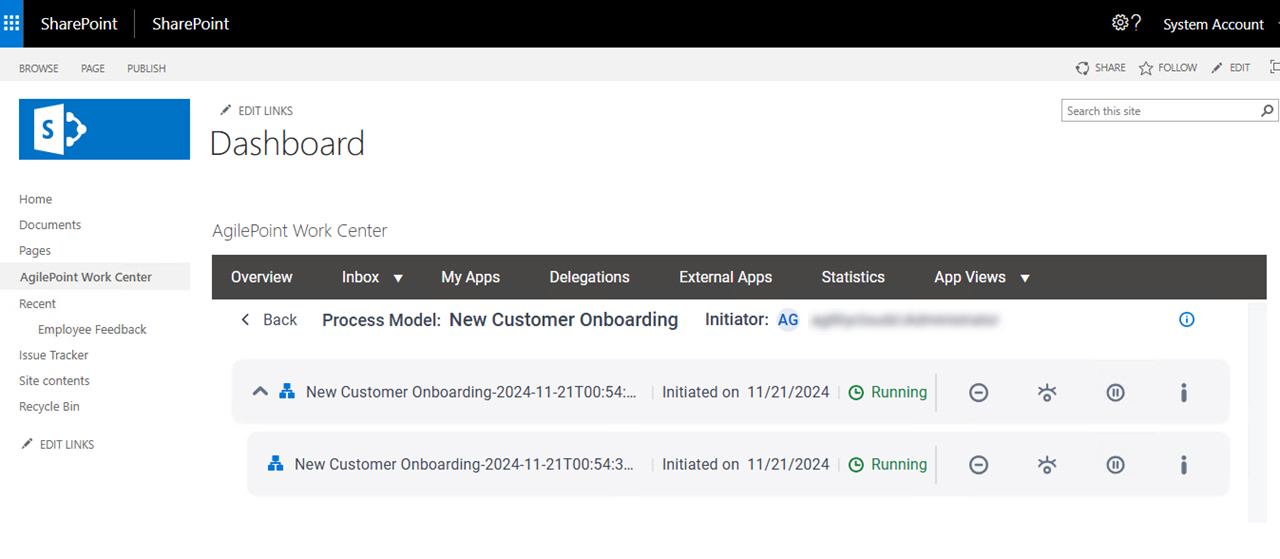
Task: Click the blue info icon beside Initiator
Action: point(1187,320)
